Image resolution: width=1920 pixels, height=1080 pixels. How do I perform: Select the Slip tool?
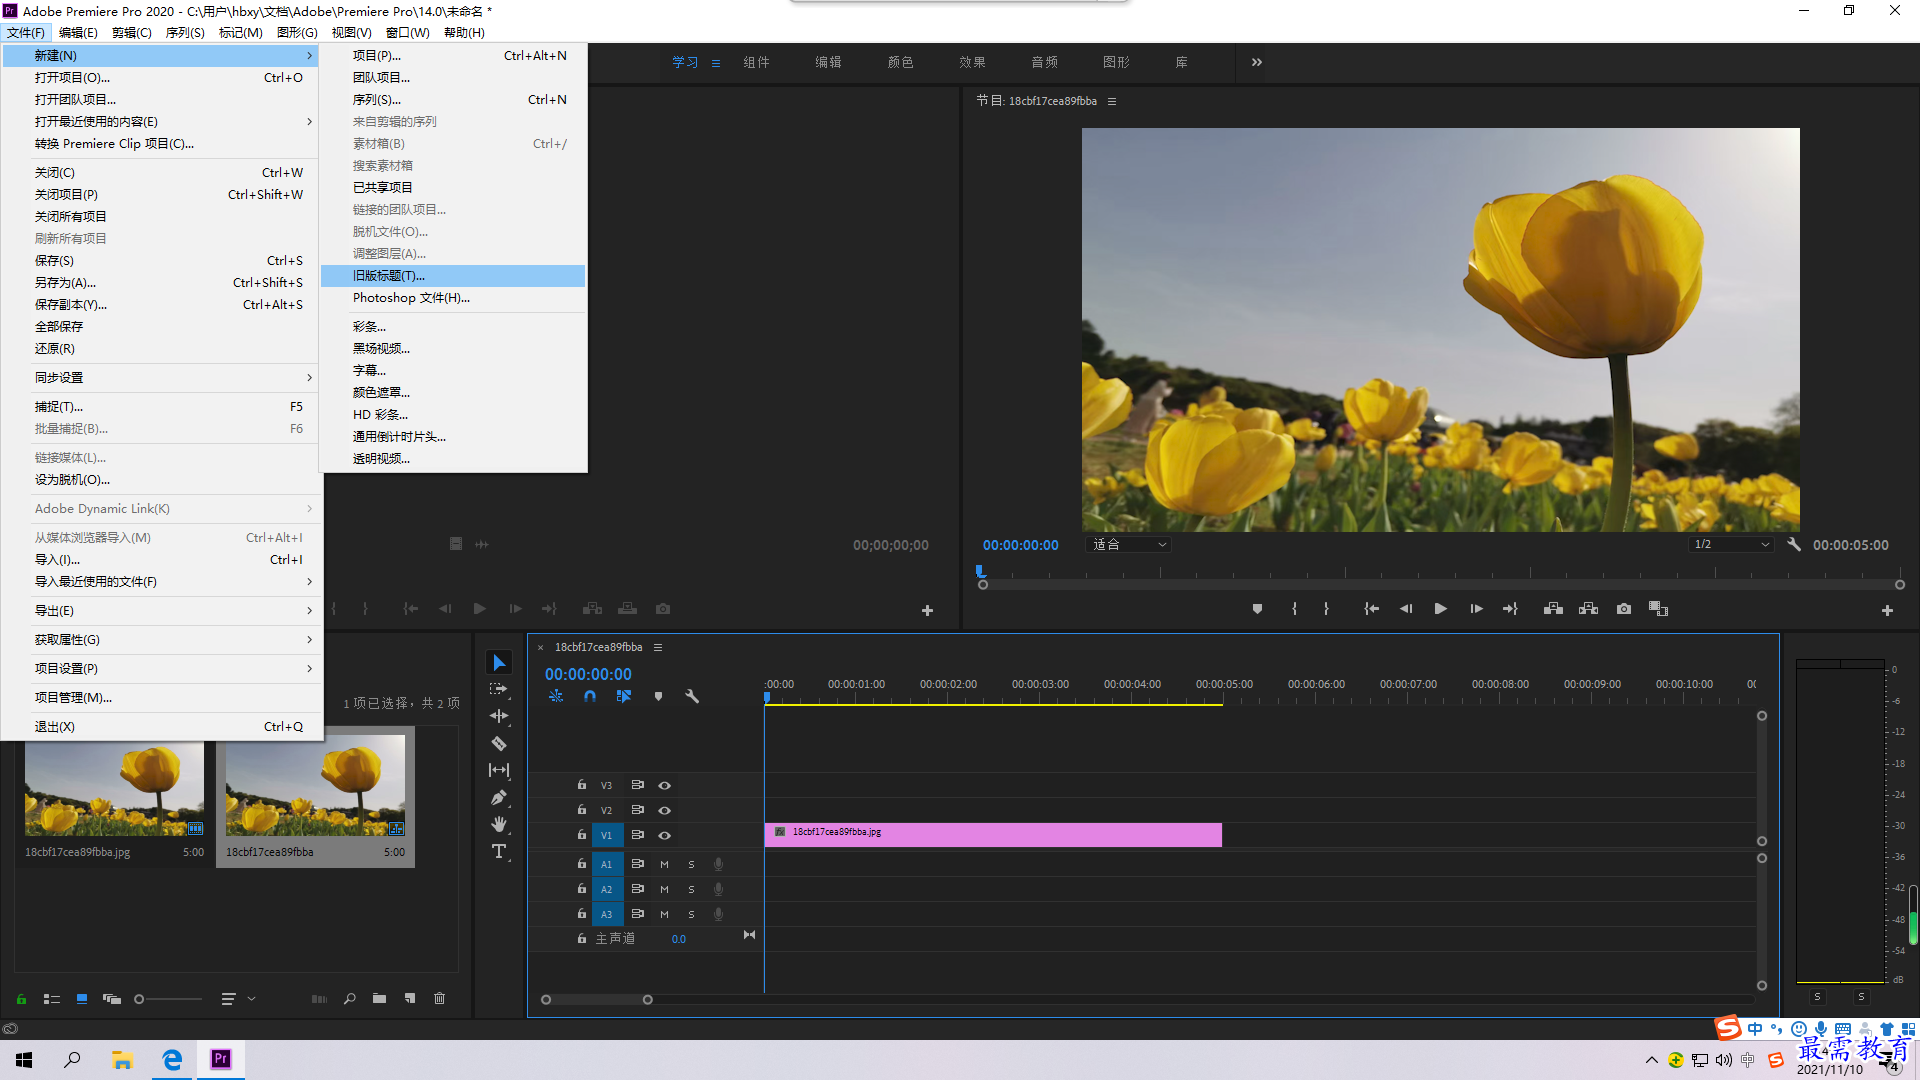coord(499,770)
